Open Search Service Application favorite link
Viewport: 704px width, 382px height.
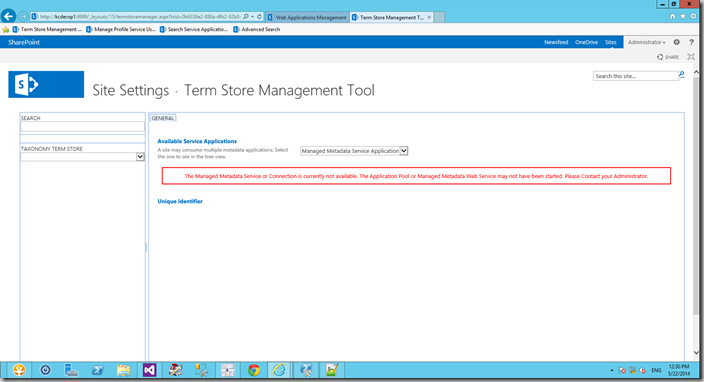tap(194, 30)
